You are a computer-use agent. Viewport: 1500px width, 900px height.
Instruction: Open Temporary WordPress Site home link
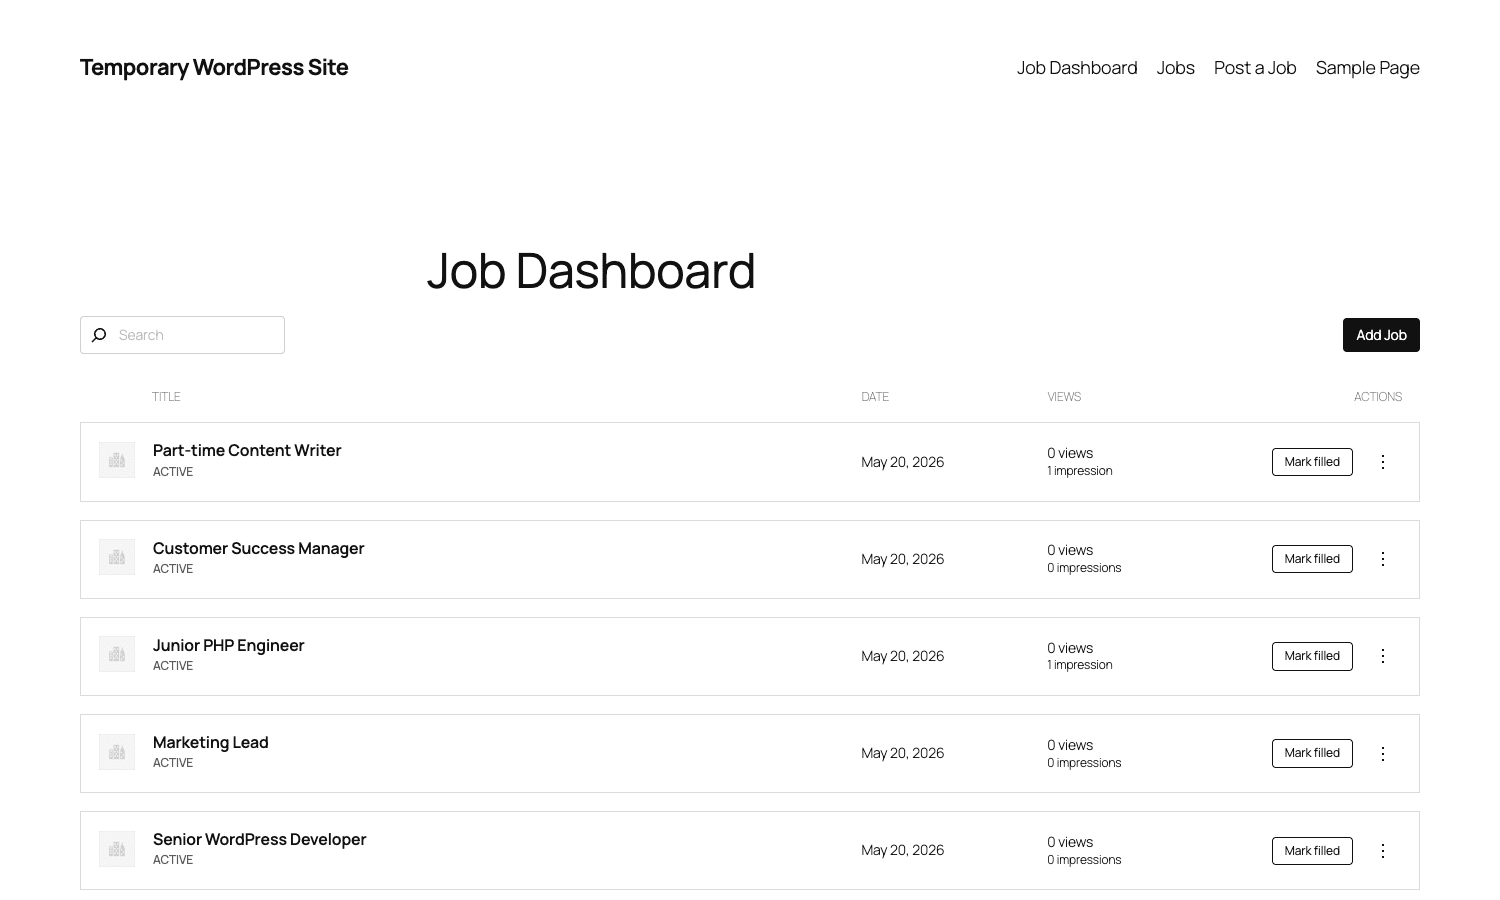(214, 67)
